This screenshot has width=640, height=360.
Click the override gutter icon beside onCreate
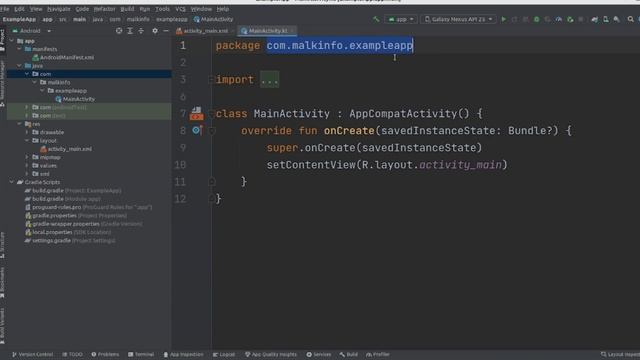[197, 130]
